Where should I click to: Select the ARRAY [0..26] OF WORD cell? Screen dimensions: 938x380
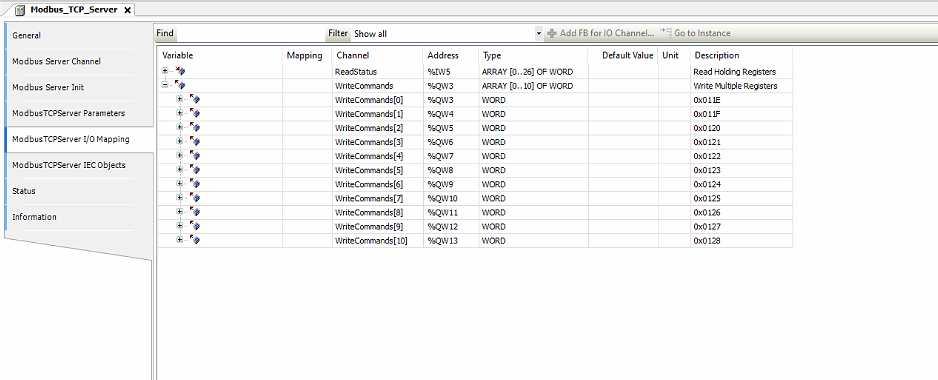point(534,71)
